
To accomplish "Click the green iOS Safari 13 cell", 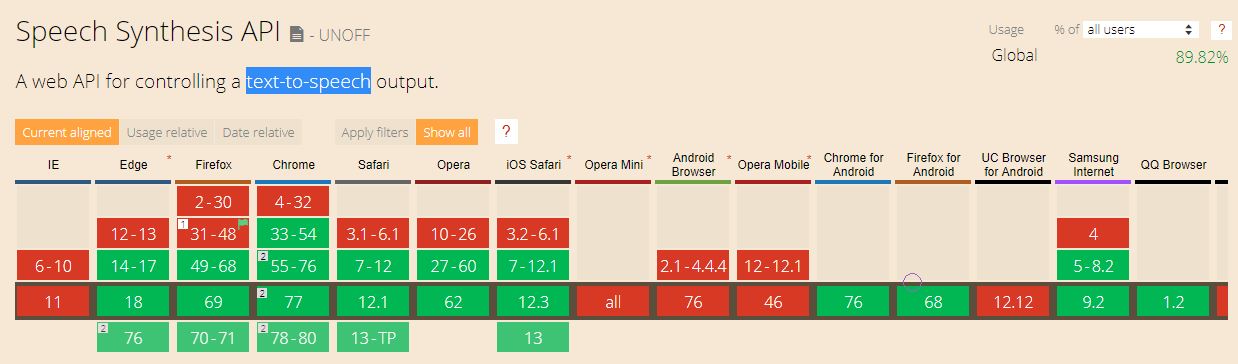I will pos(534,337).
